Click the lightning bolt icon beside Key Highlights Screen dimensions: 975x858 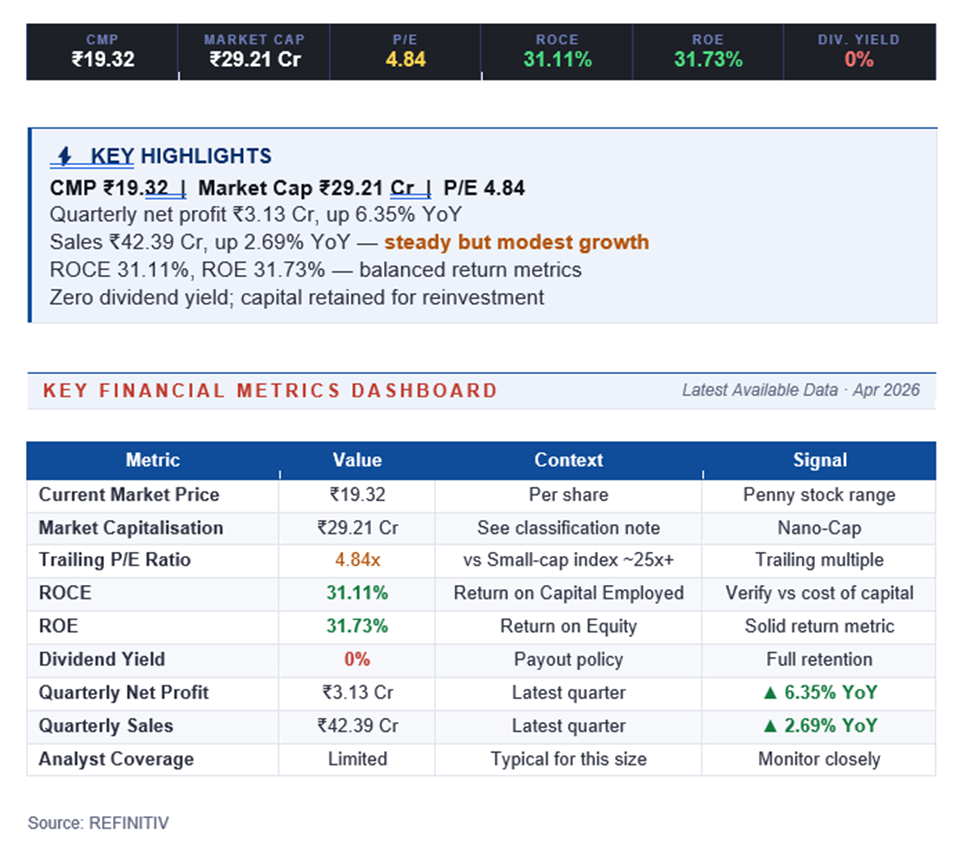[x=65, y=156]
